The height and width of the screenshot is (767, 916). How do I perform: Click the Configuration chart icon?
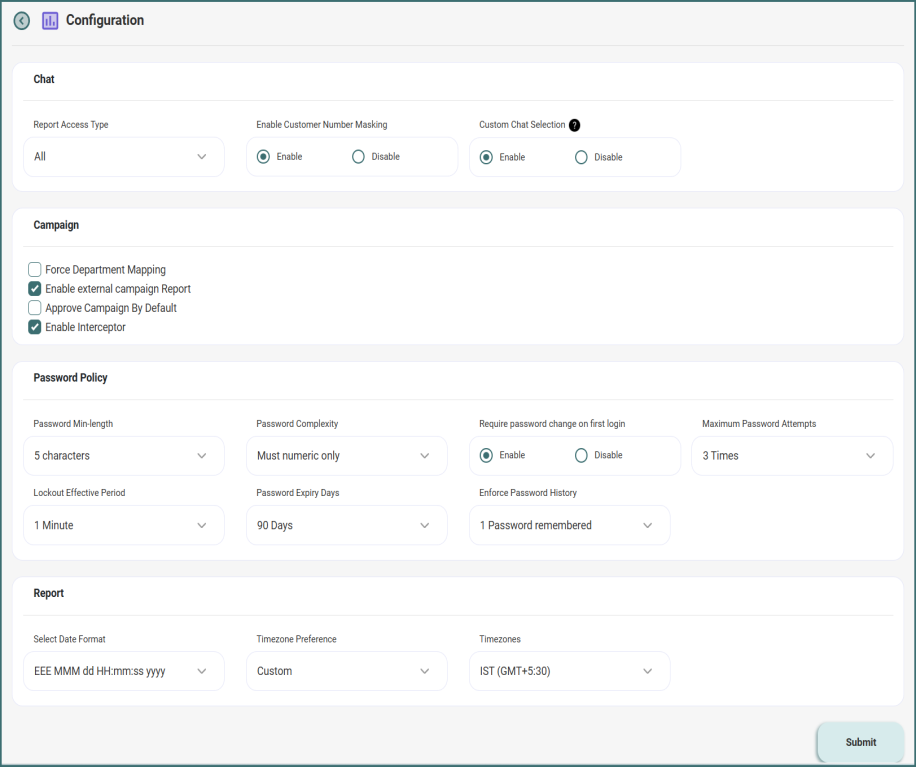(50, 20)
